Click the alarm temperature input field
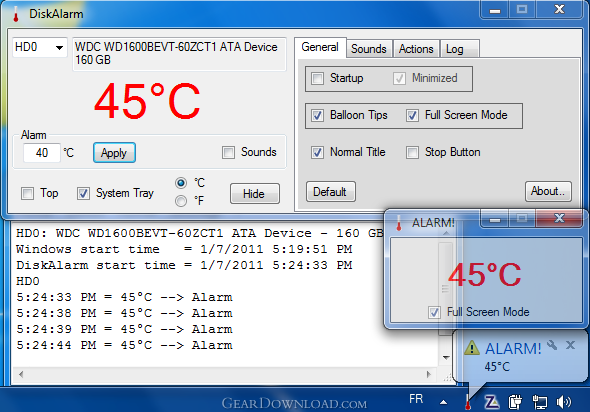The height and width of the screenshot is (412, 590). pyautogui.click(x=42, y=153)
